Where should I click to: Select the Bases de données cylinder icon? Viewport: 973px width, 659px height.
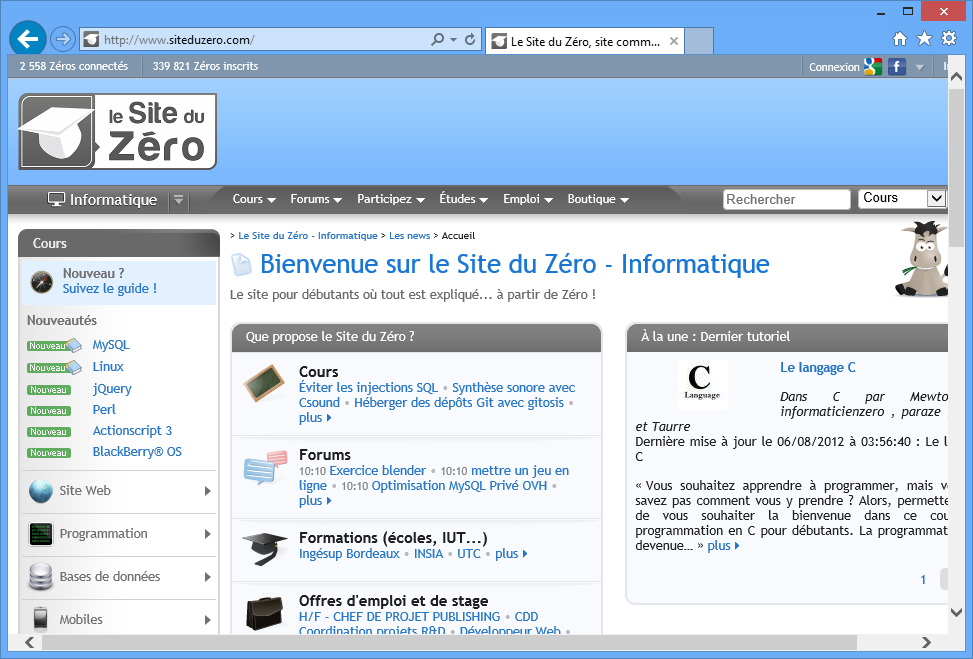(x=40, y=577)
